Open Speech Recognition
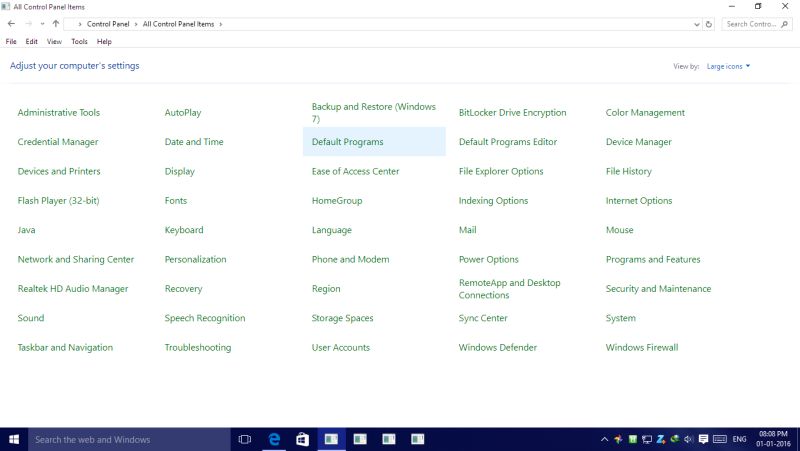800x451 pixels. [205, 318]
